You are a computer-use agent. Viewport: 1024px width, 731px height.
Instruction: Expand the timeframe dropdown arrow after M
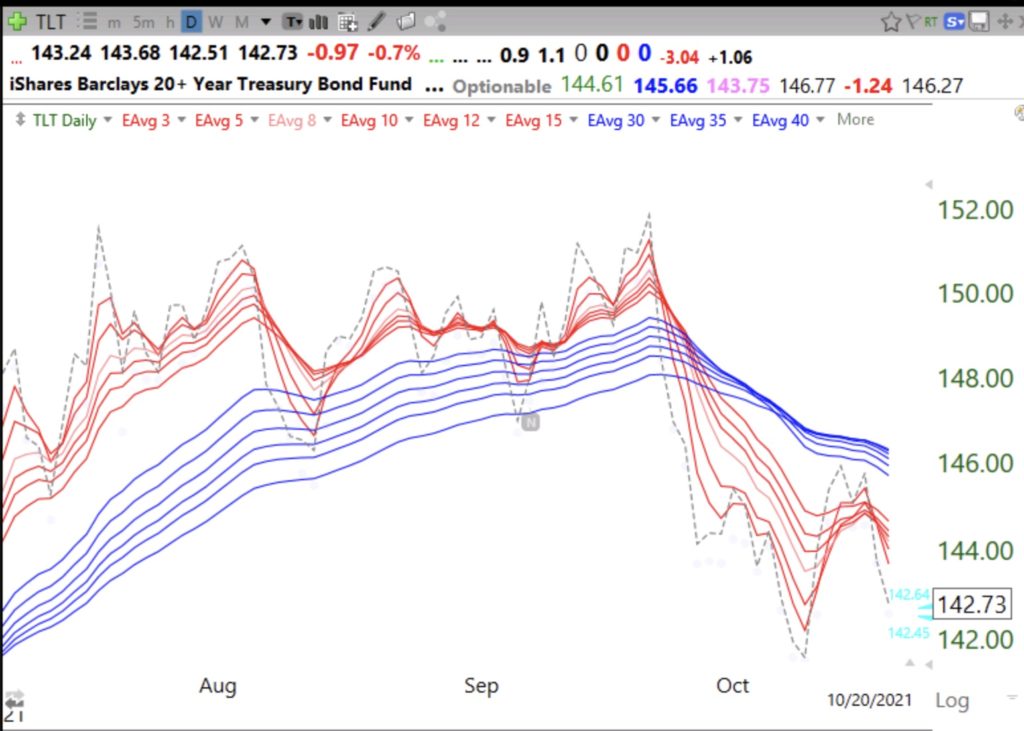click(x=265, y=21)
